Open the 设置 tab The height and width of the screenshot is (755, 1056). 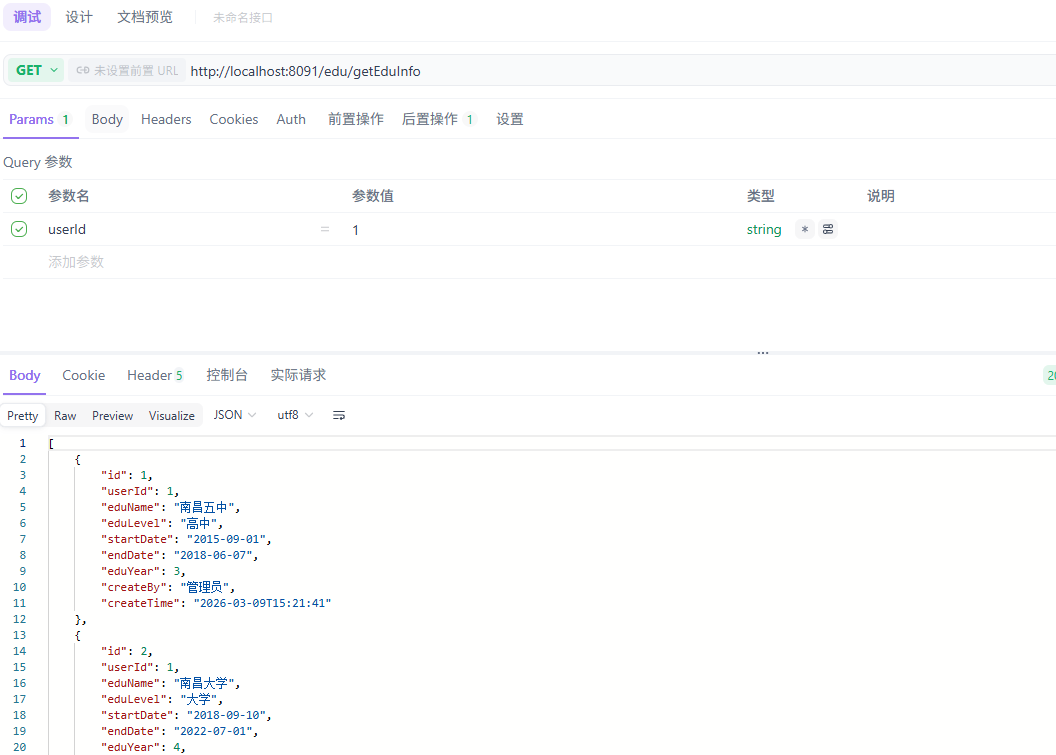510,119
